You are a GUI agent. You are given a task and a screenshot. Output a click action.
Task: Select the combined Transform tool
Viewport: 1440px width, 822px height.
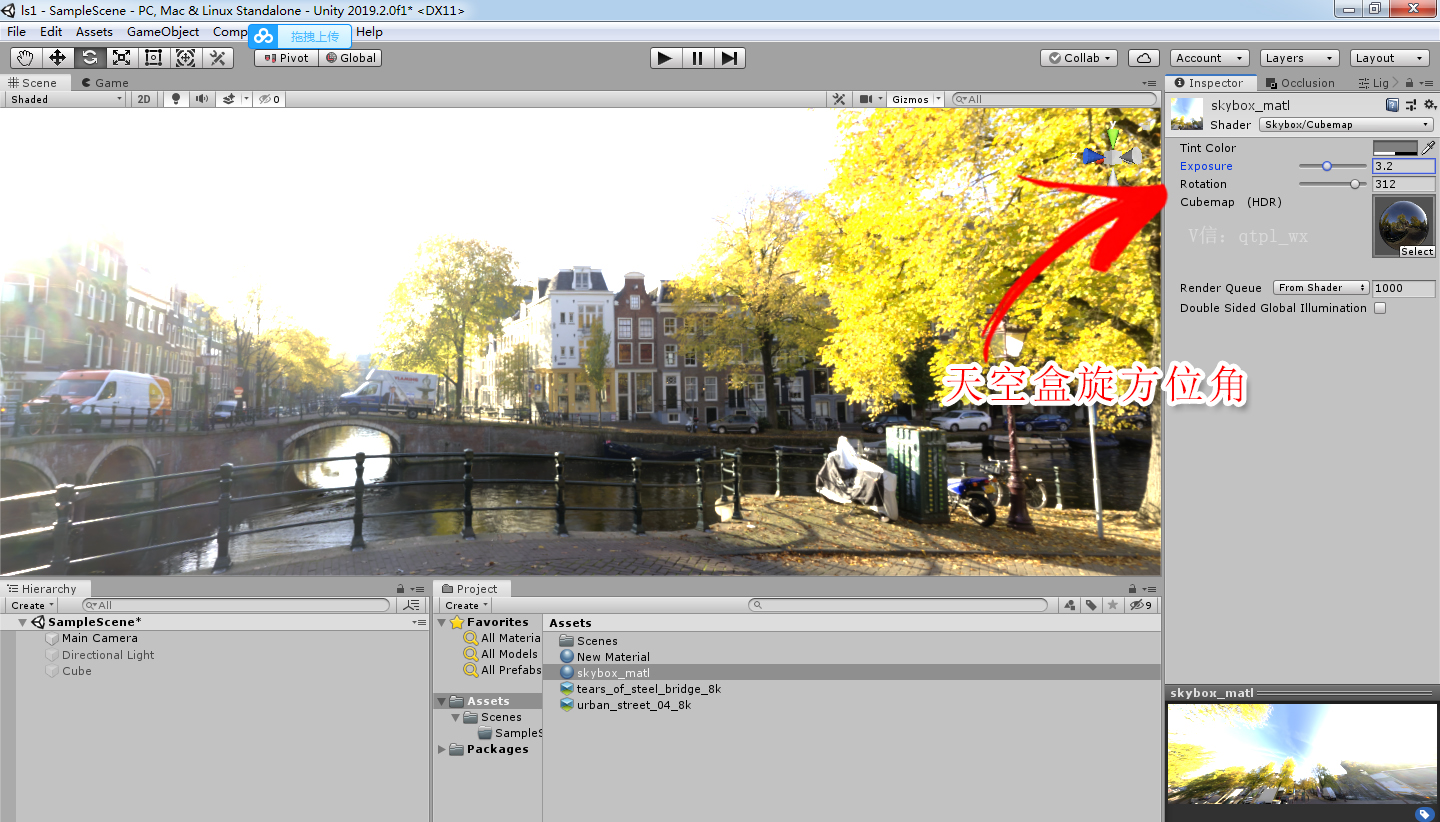(x=185, y=58)
